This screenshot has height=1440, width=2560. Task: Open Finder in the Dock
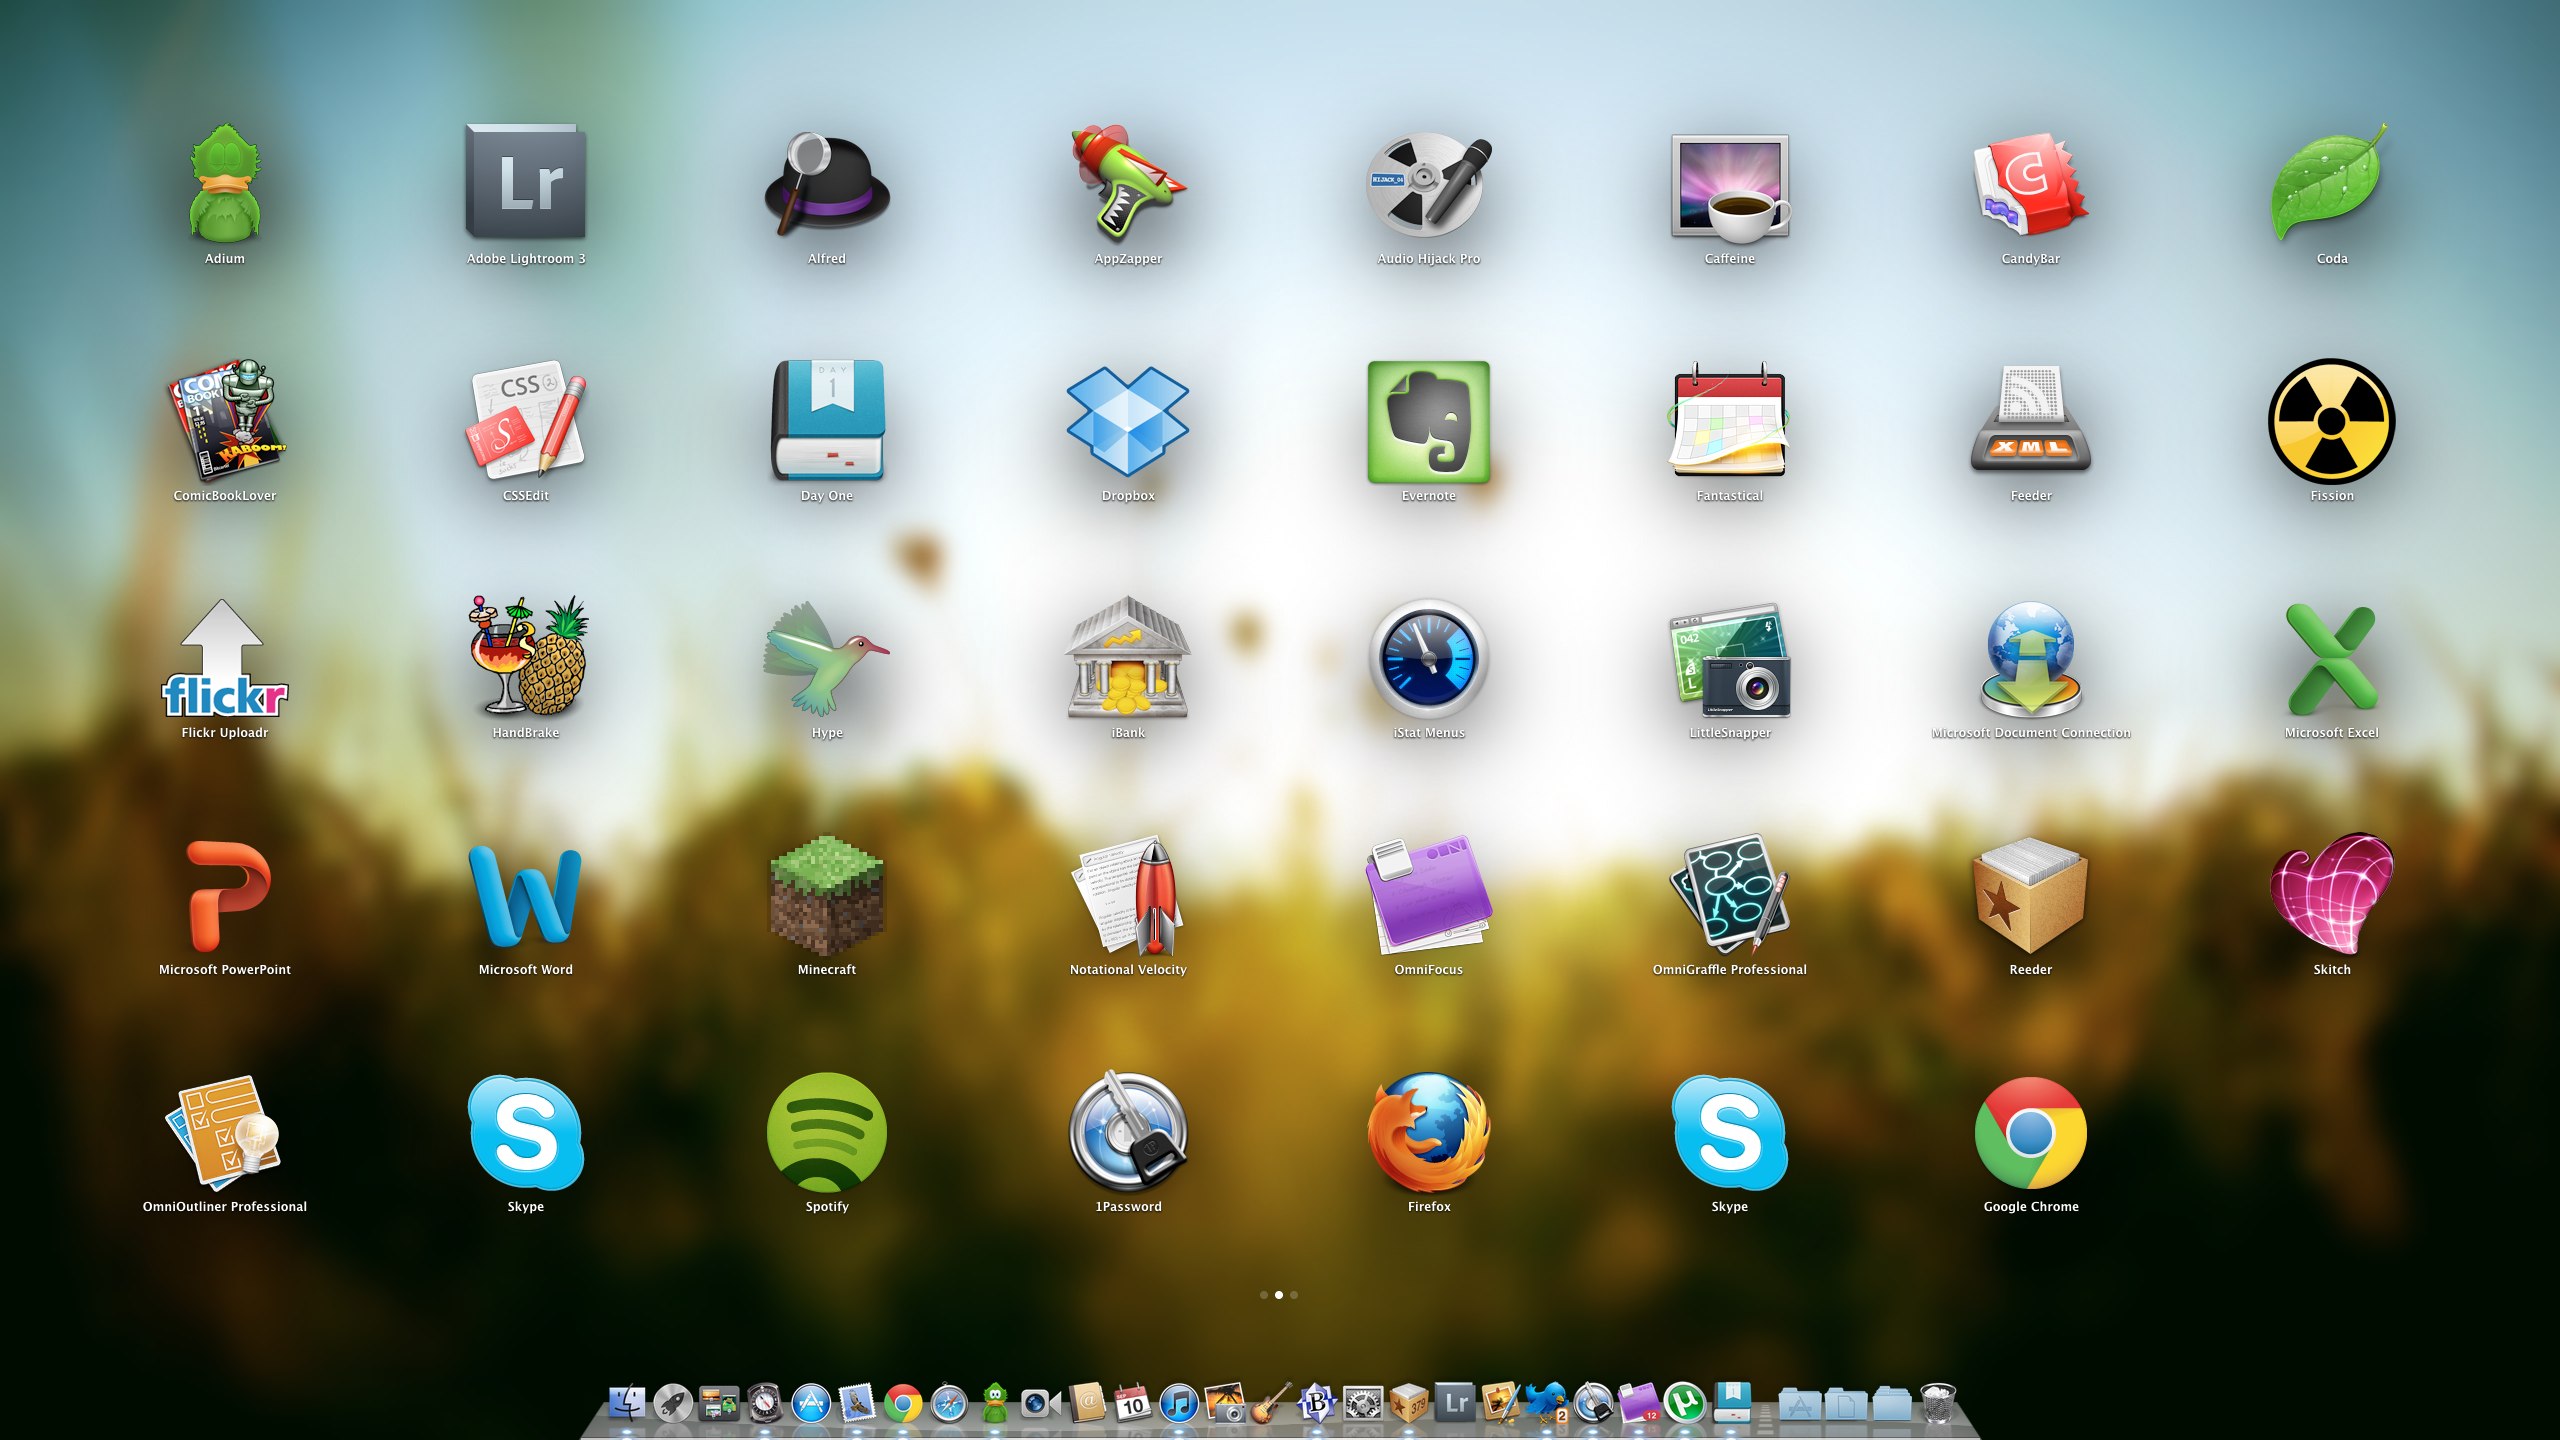click(x=627, y=1403)
